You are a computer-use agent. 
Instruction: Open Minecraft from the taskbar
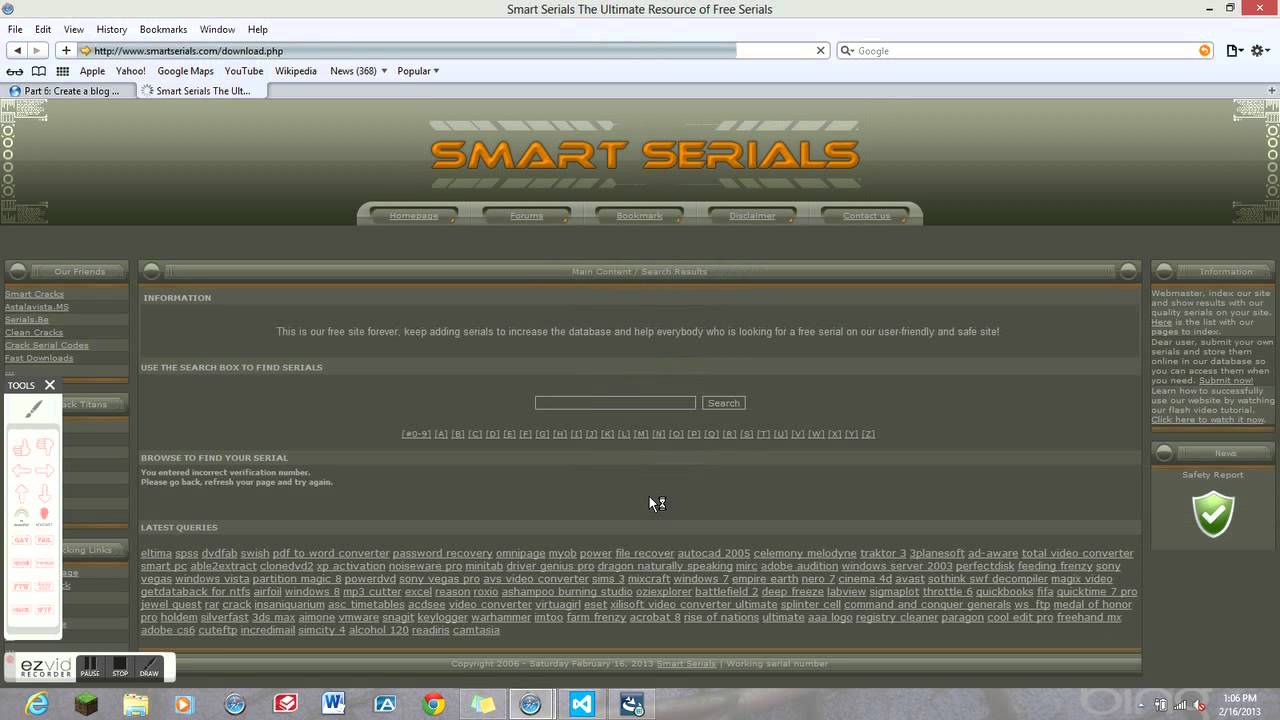[87, 704]
